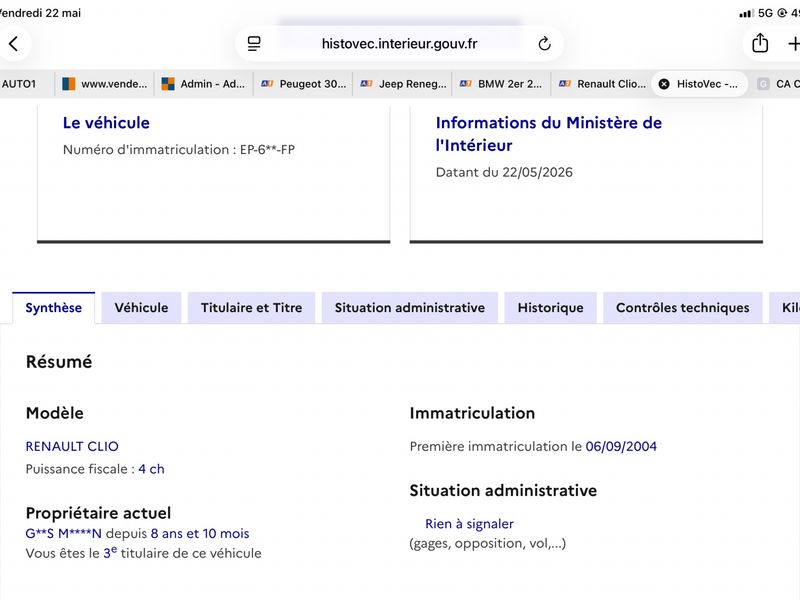Viewport: 800px width, 600px height.
Task: Open the BMW 2er browser tab
Action: 502,84
